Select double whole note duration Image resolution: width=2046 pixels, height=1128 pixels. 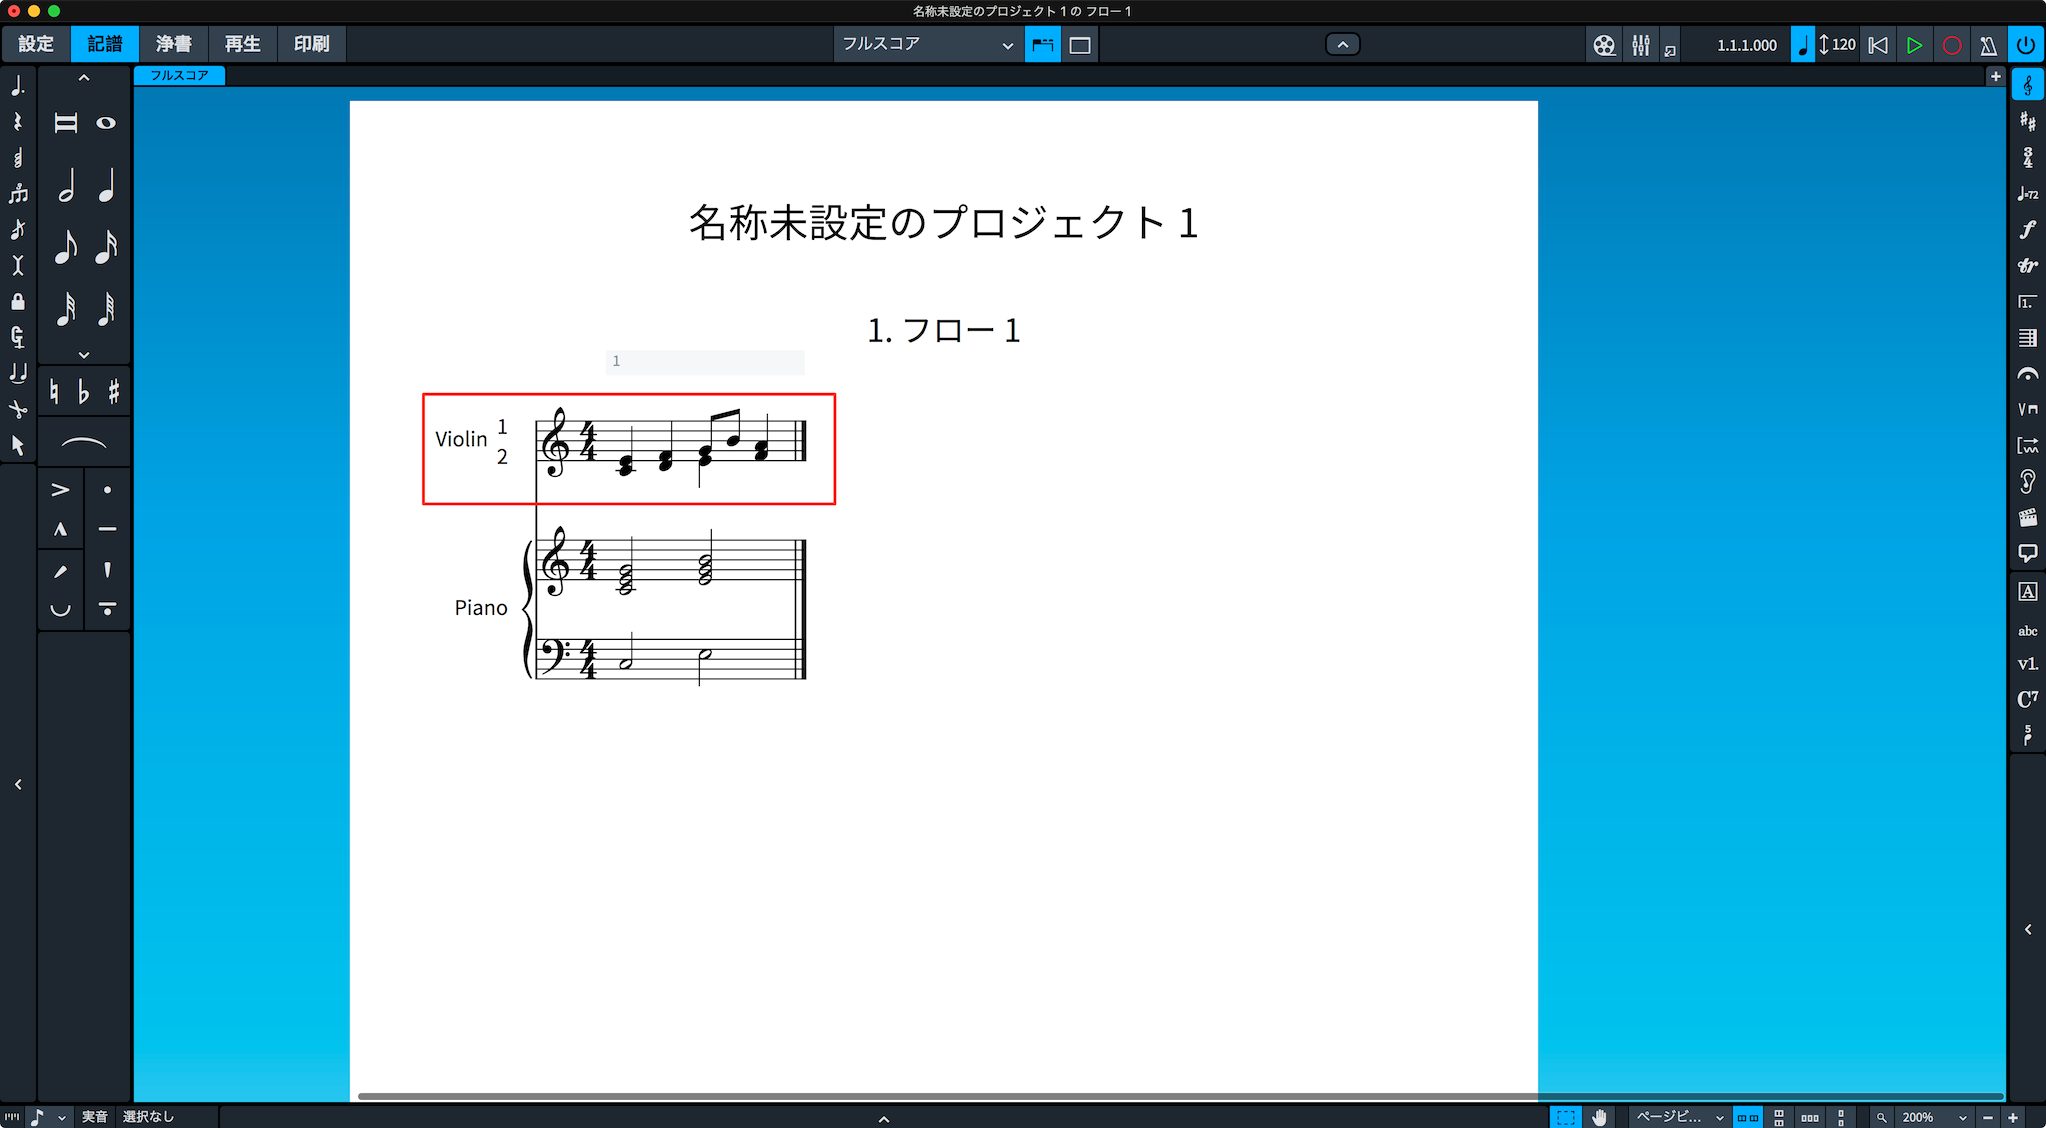click(x=66, y=123)
